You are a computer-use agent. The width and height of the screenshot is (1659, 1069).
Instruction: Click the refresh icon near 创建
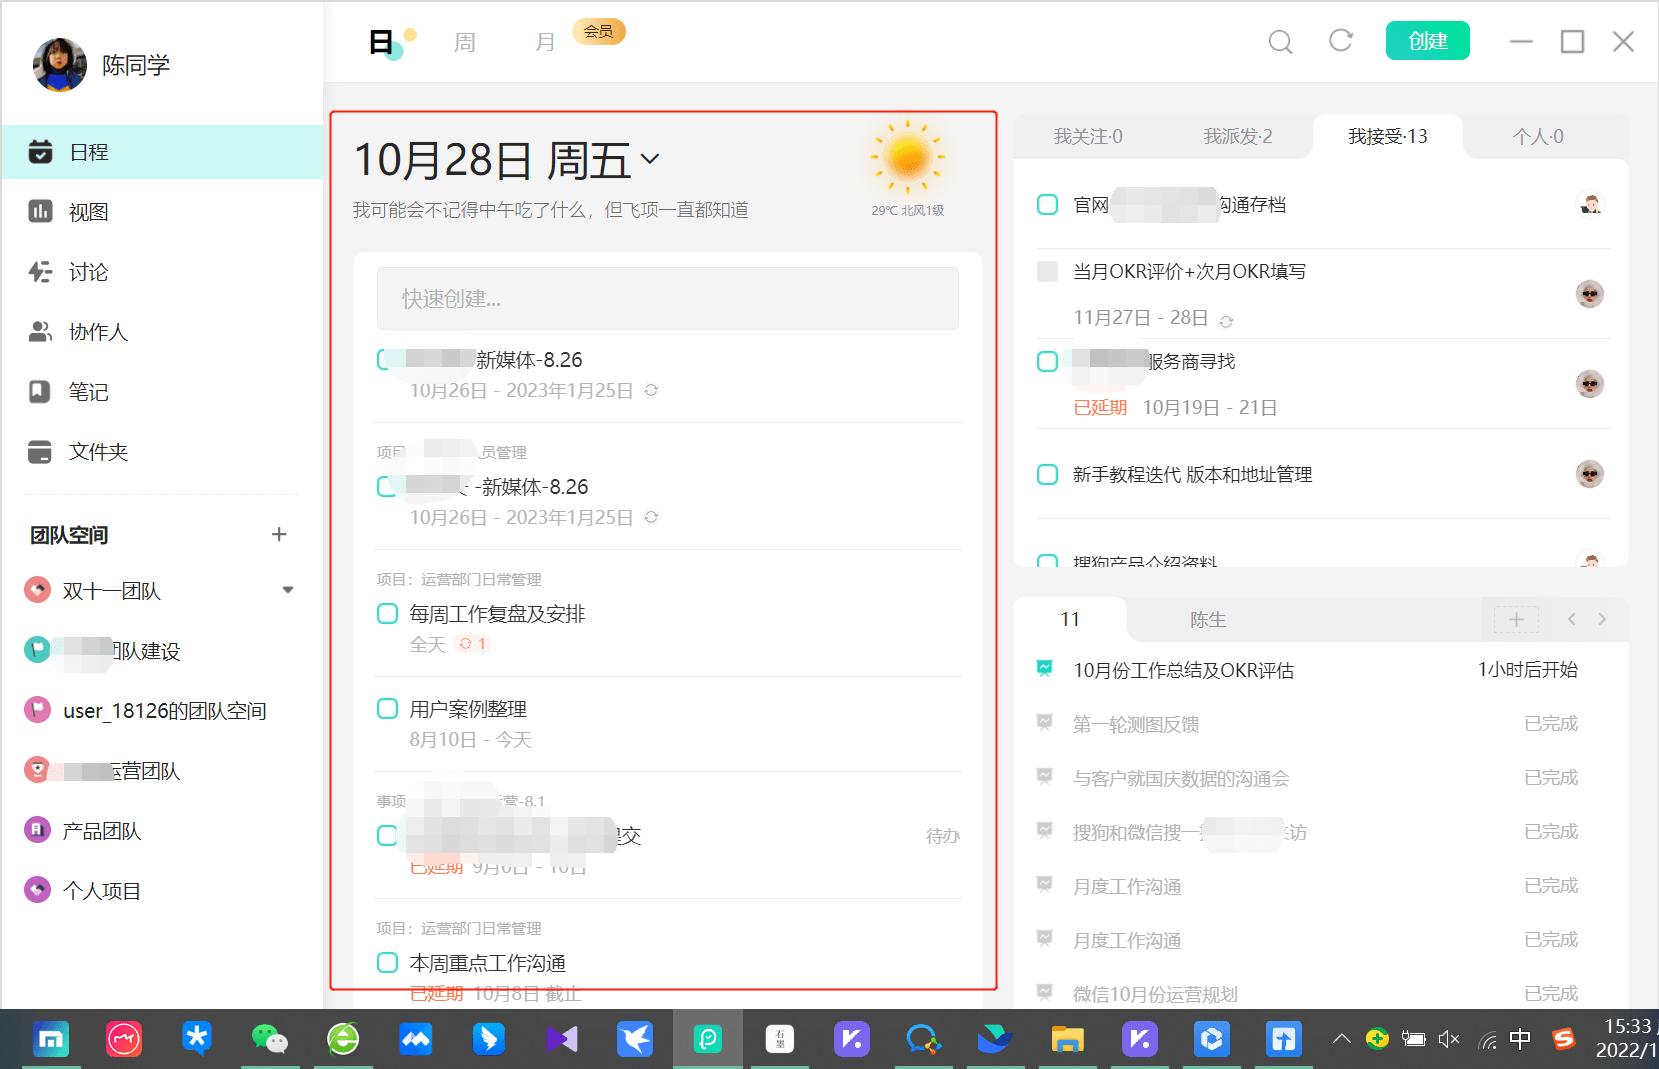tap(1341, 41)
